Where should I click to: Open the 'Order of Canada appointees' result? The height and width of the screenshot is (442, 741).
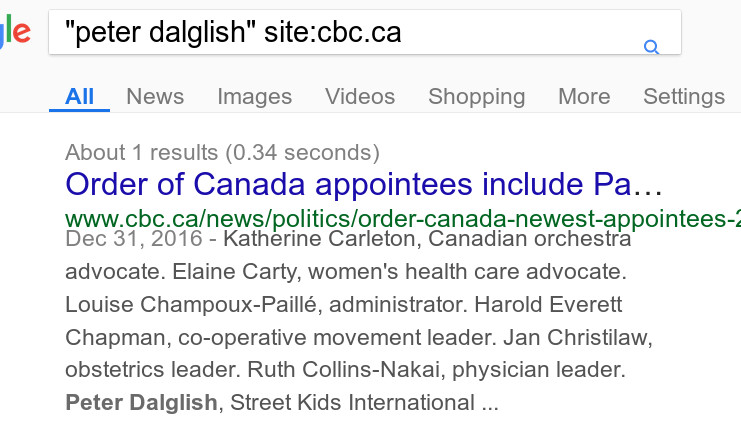(x=364, y=185)
